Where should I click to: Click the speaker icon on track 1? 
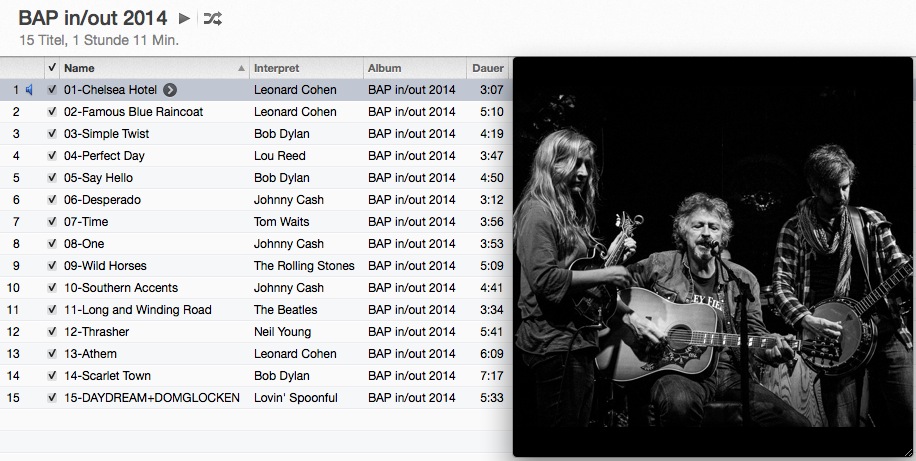[x=30, y=90]
